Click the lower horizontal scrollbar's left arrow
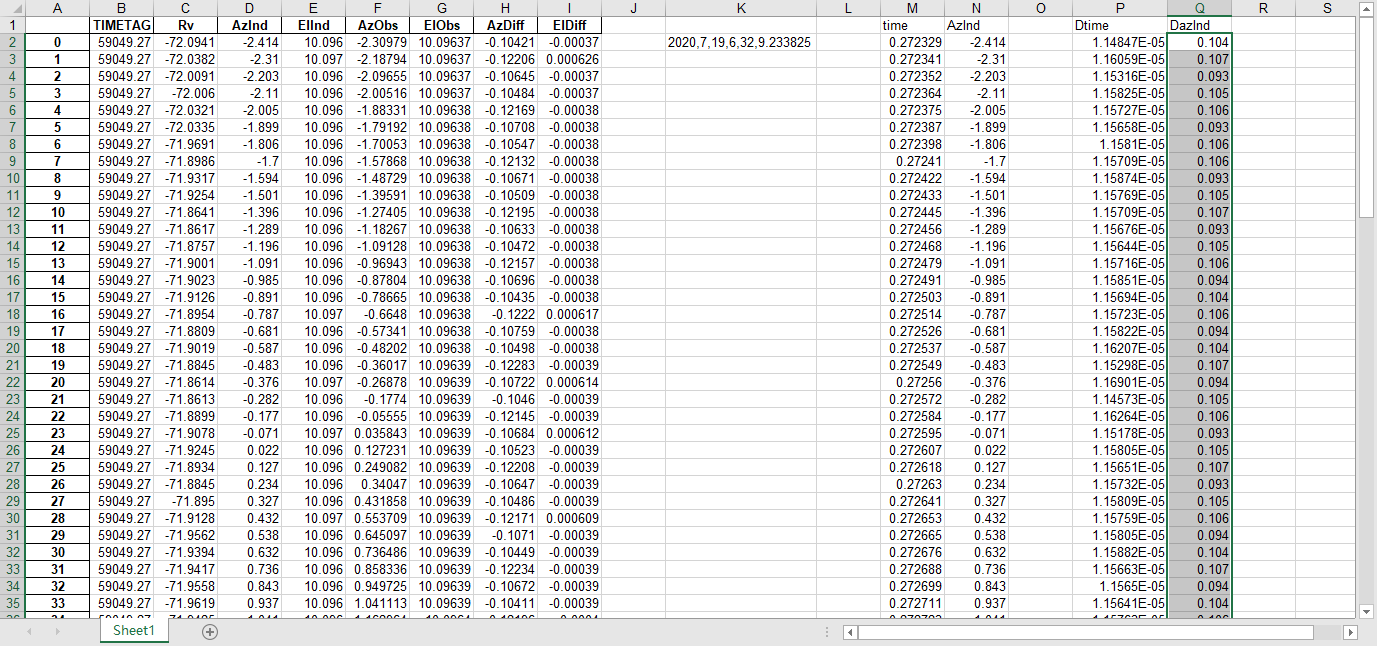 849,632
